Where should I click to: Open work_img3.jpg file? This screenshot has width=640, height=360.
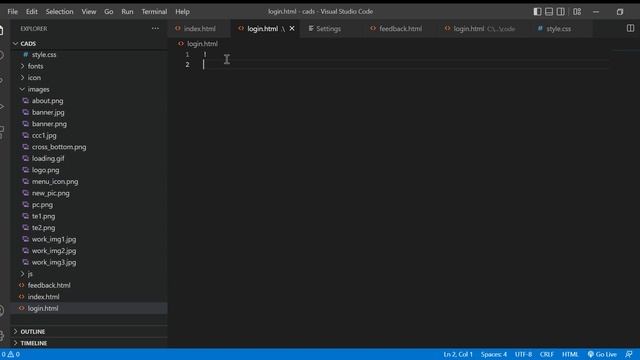tap(53, 262)
